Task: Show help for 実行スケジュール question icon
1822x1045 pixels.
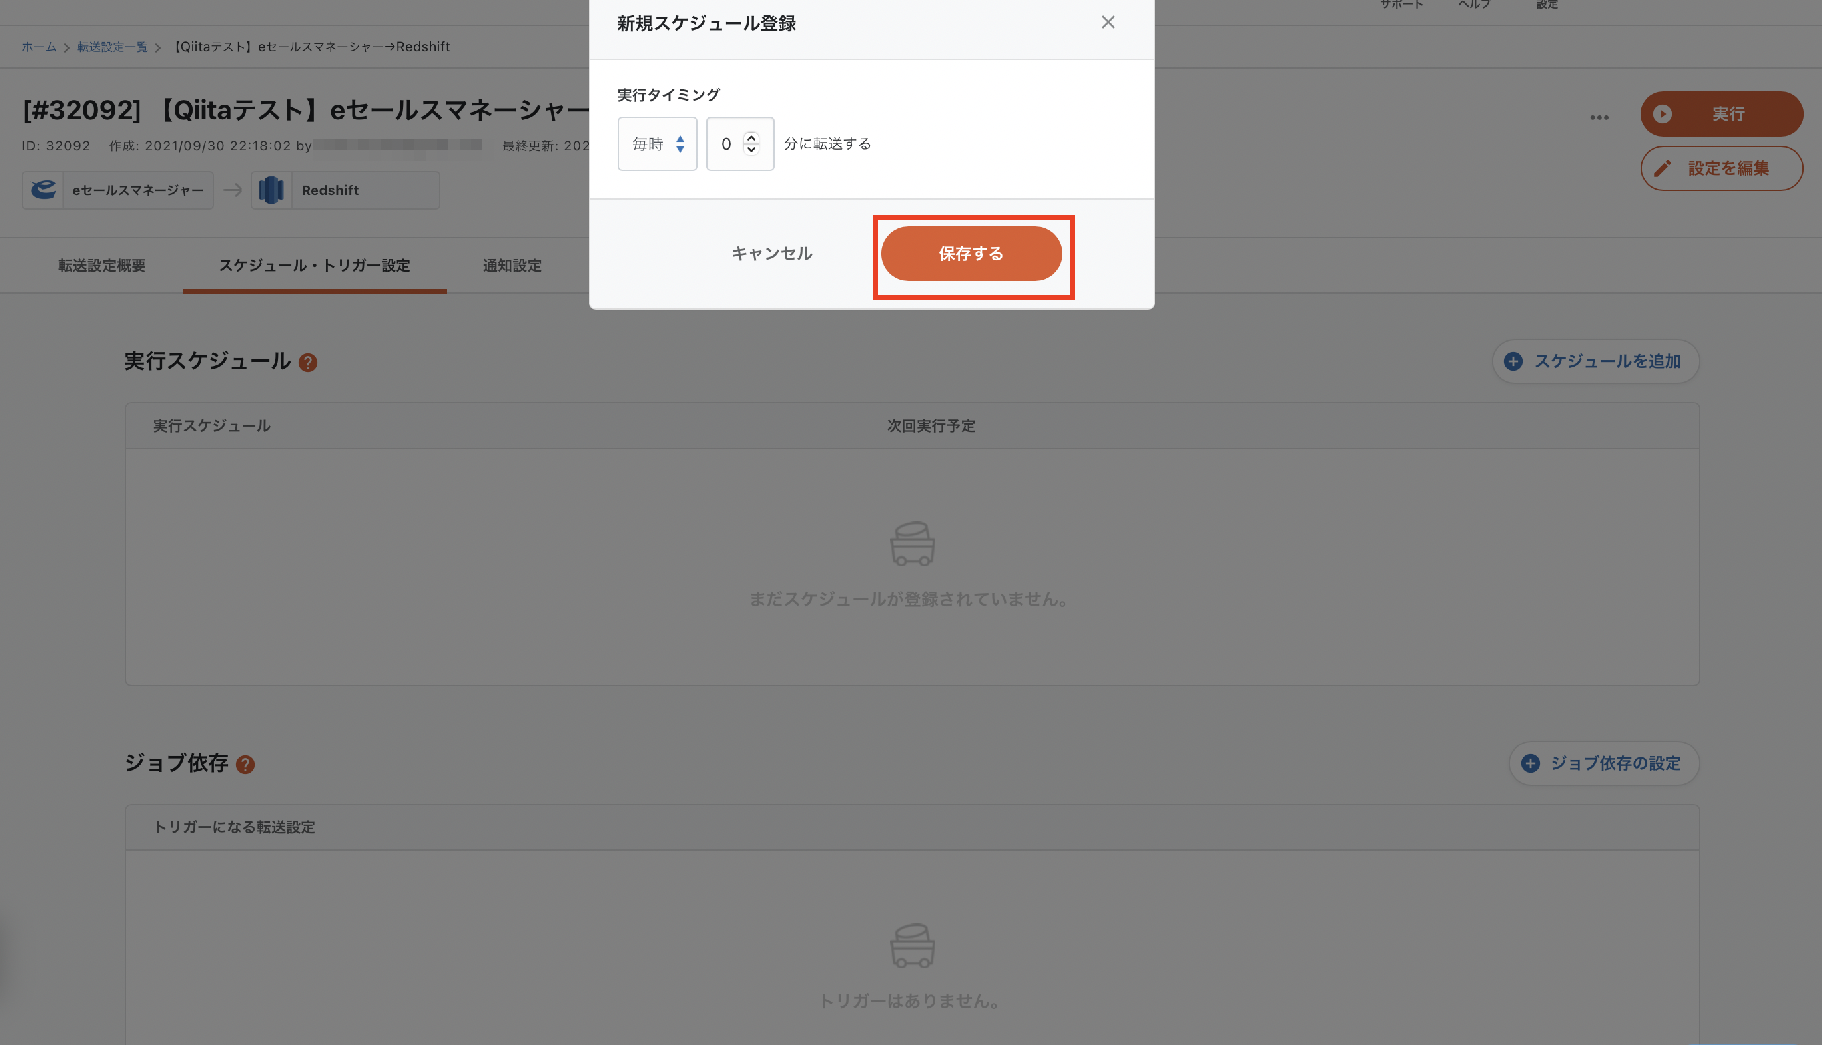Action: (x=308, y=363)
